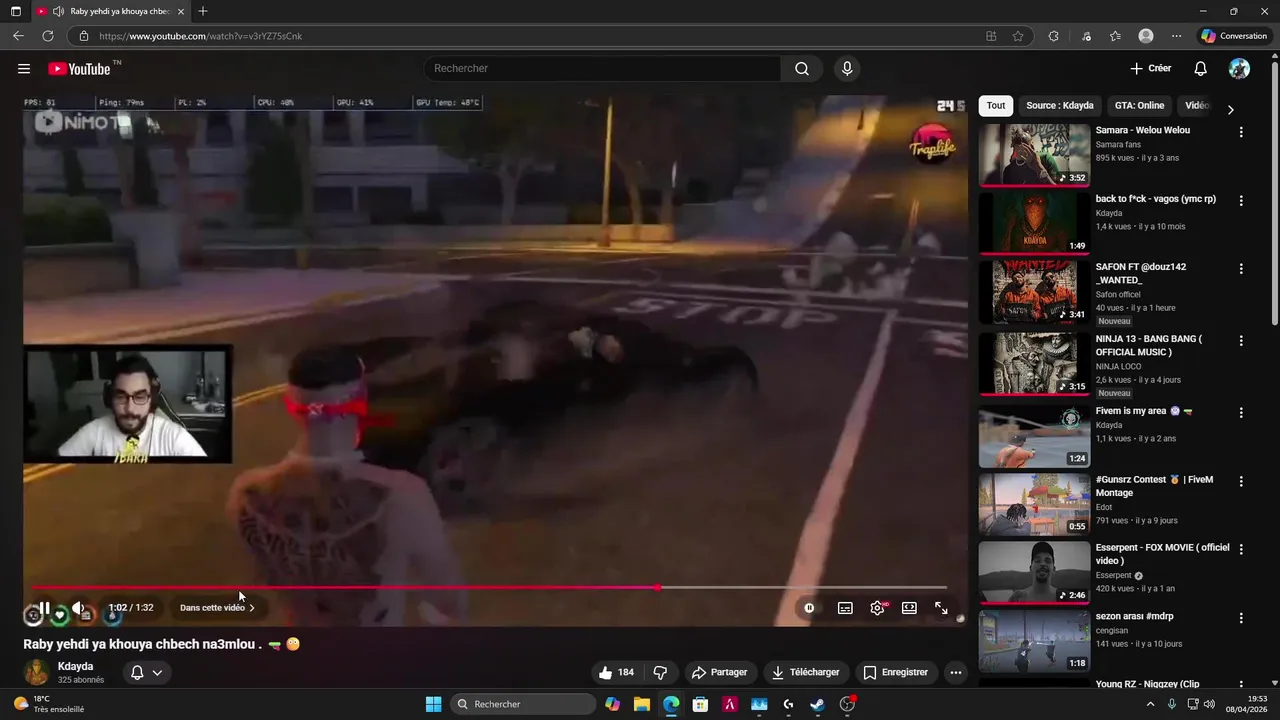Click the search magnifier button
The width and height of the screenshot is (1280, 720).
(x=802, y=68)
